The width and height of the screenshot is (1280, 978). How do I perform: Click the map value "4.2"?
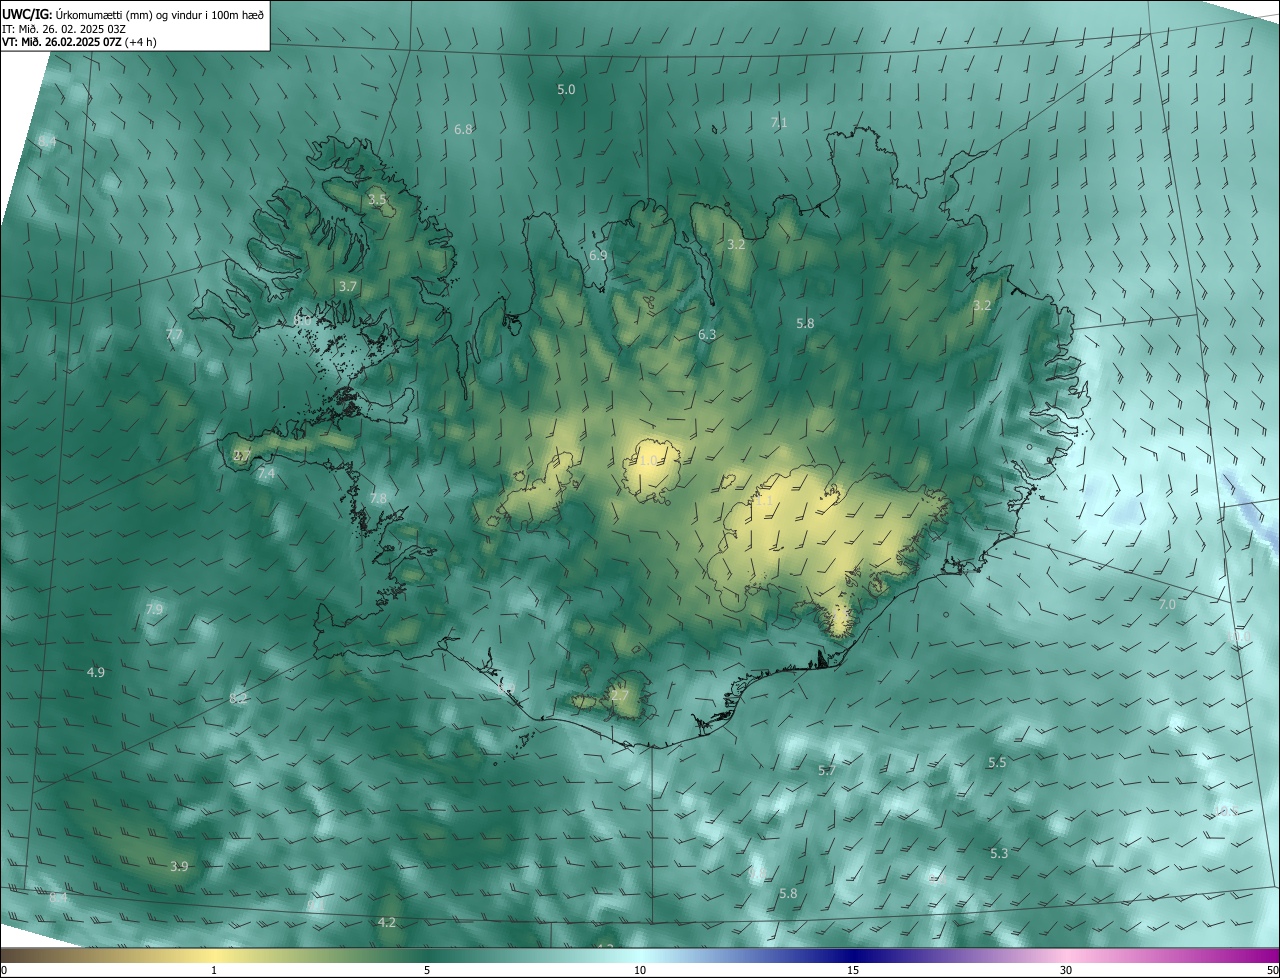[x=387, y=923]
